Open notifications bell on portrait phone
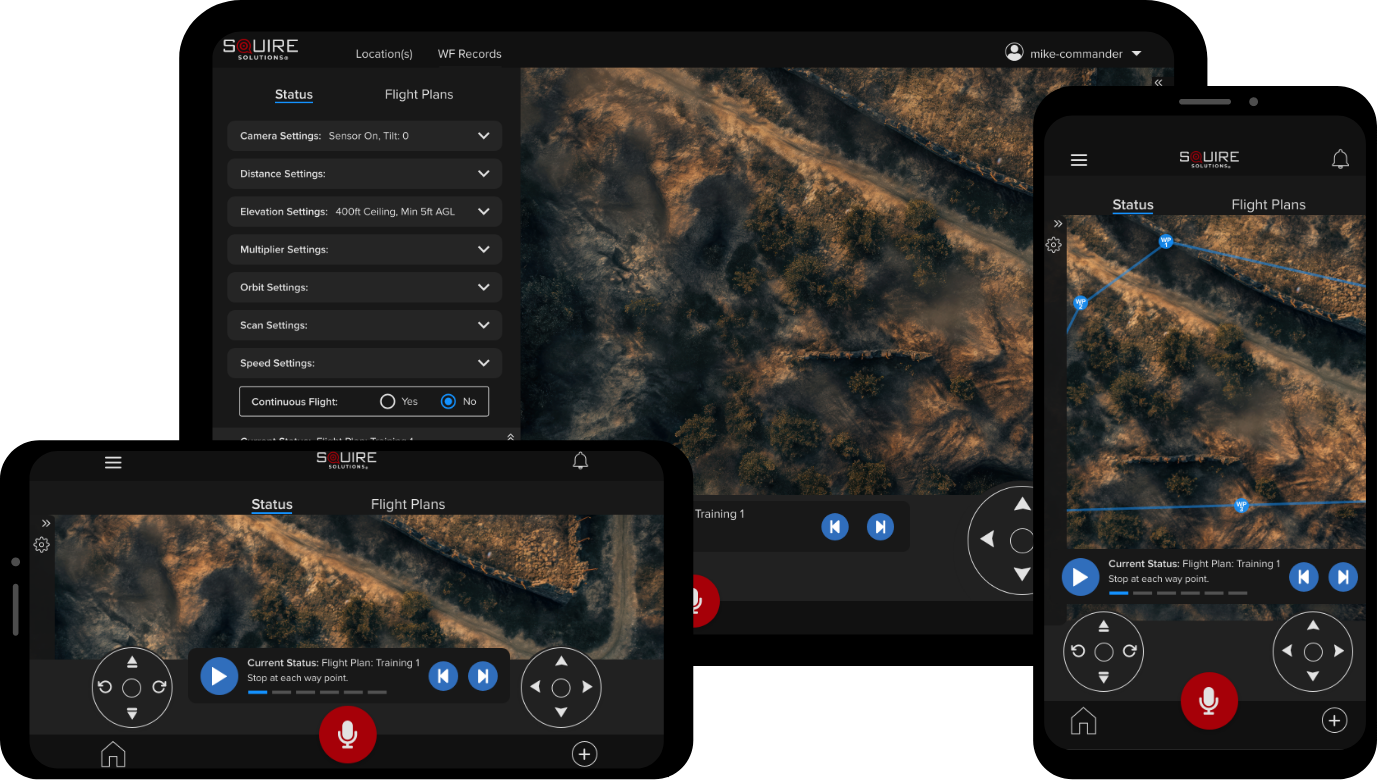Image resolution: width=1377 pixels, height=780 pixels. pyautogui.click(x=1341, y=159)
